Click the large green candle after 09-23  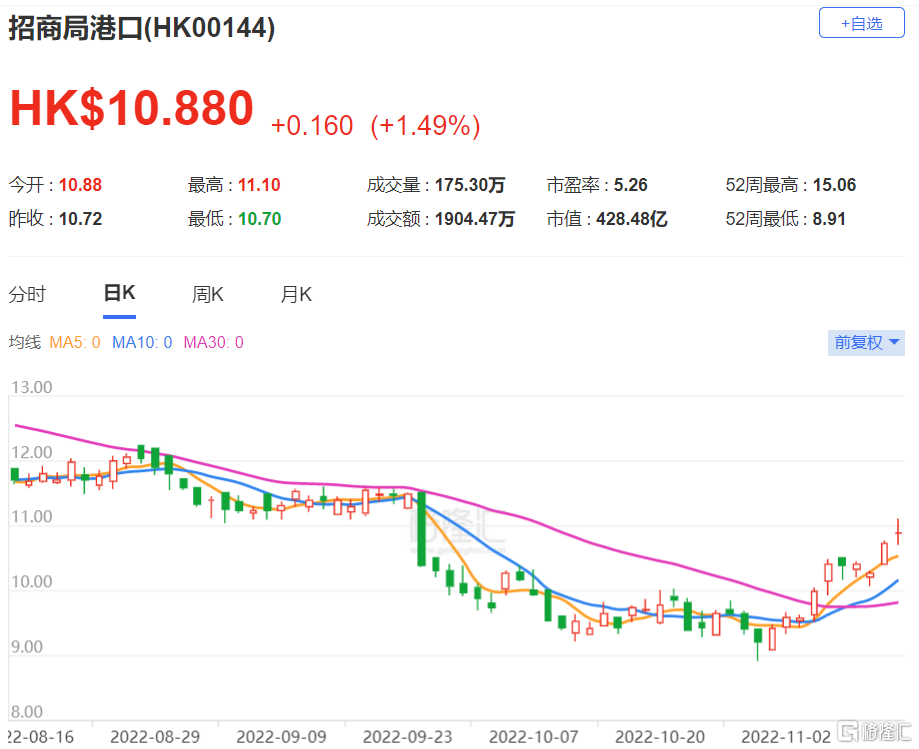tap(421, 529)
